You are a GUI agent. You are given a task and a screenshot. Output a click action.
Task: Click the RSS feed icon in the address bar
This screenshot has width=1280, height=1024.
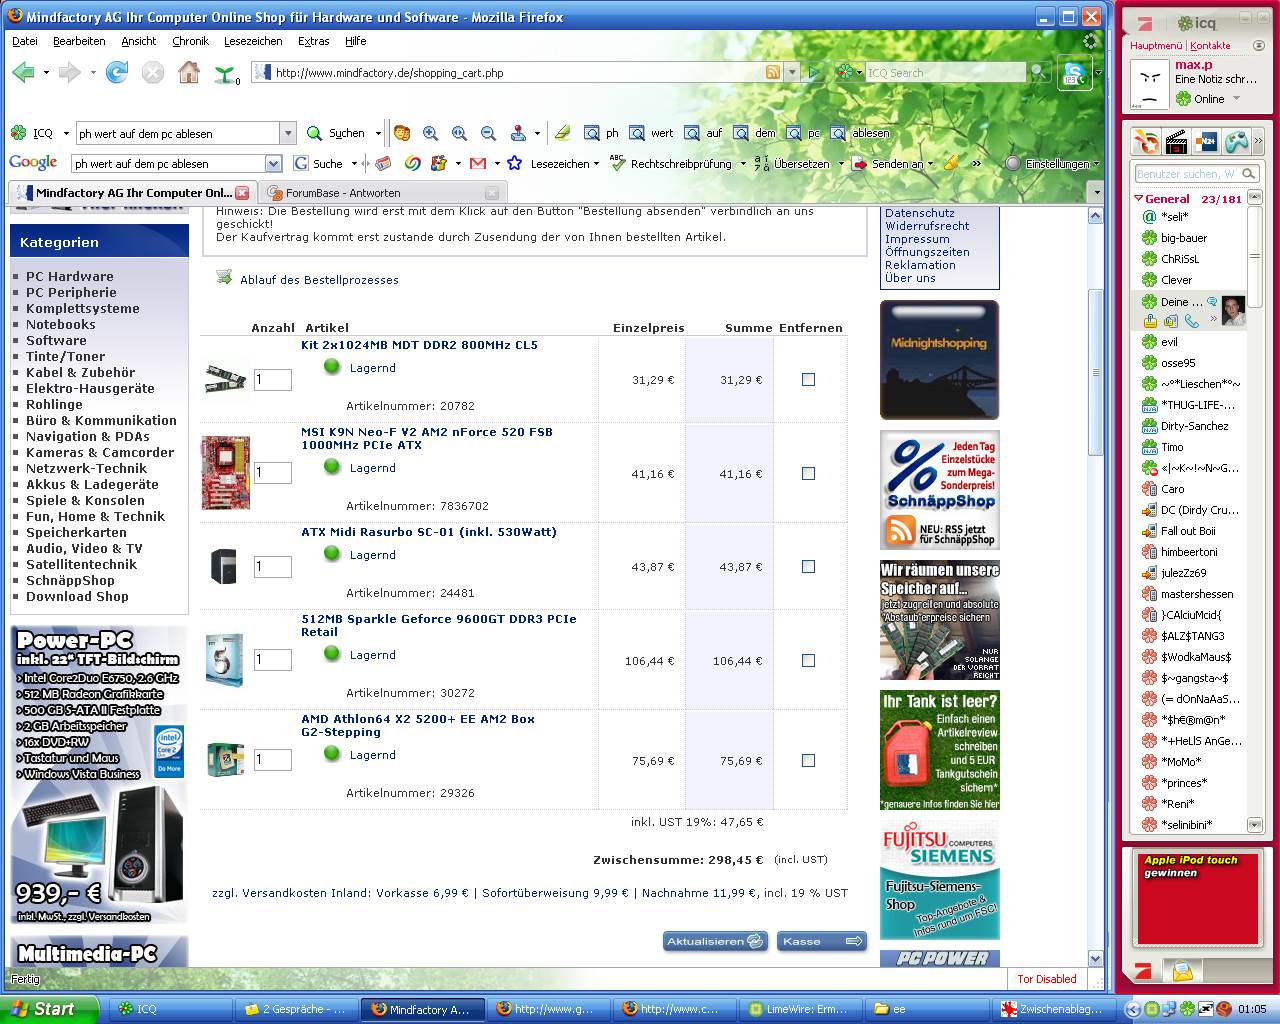773,72
